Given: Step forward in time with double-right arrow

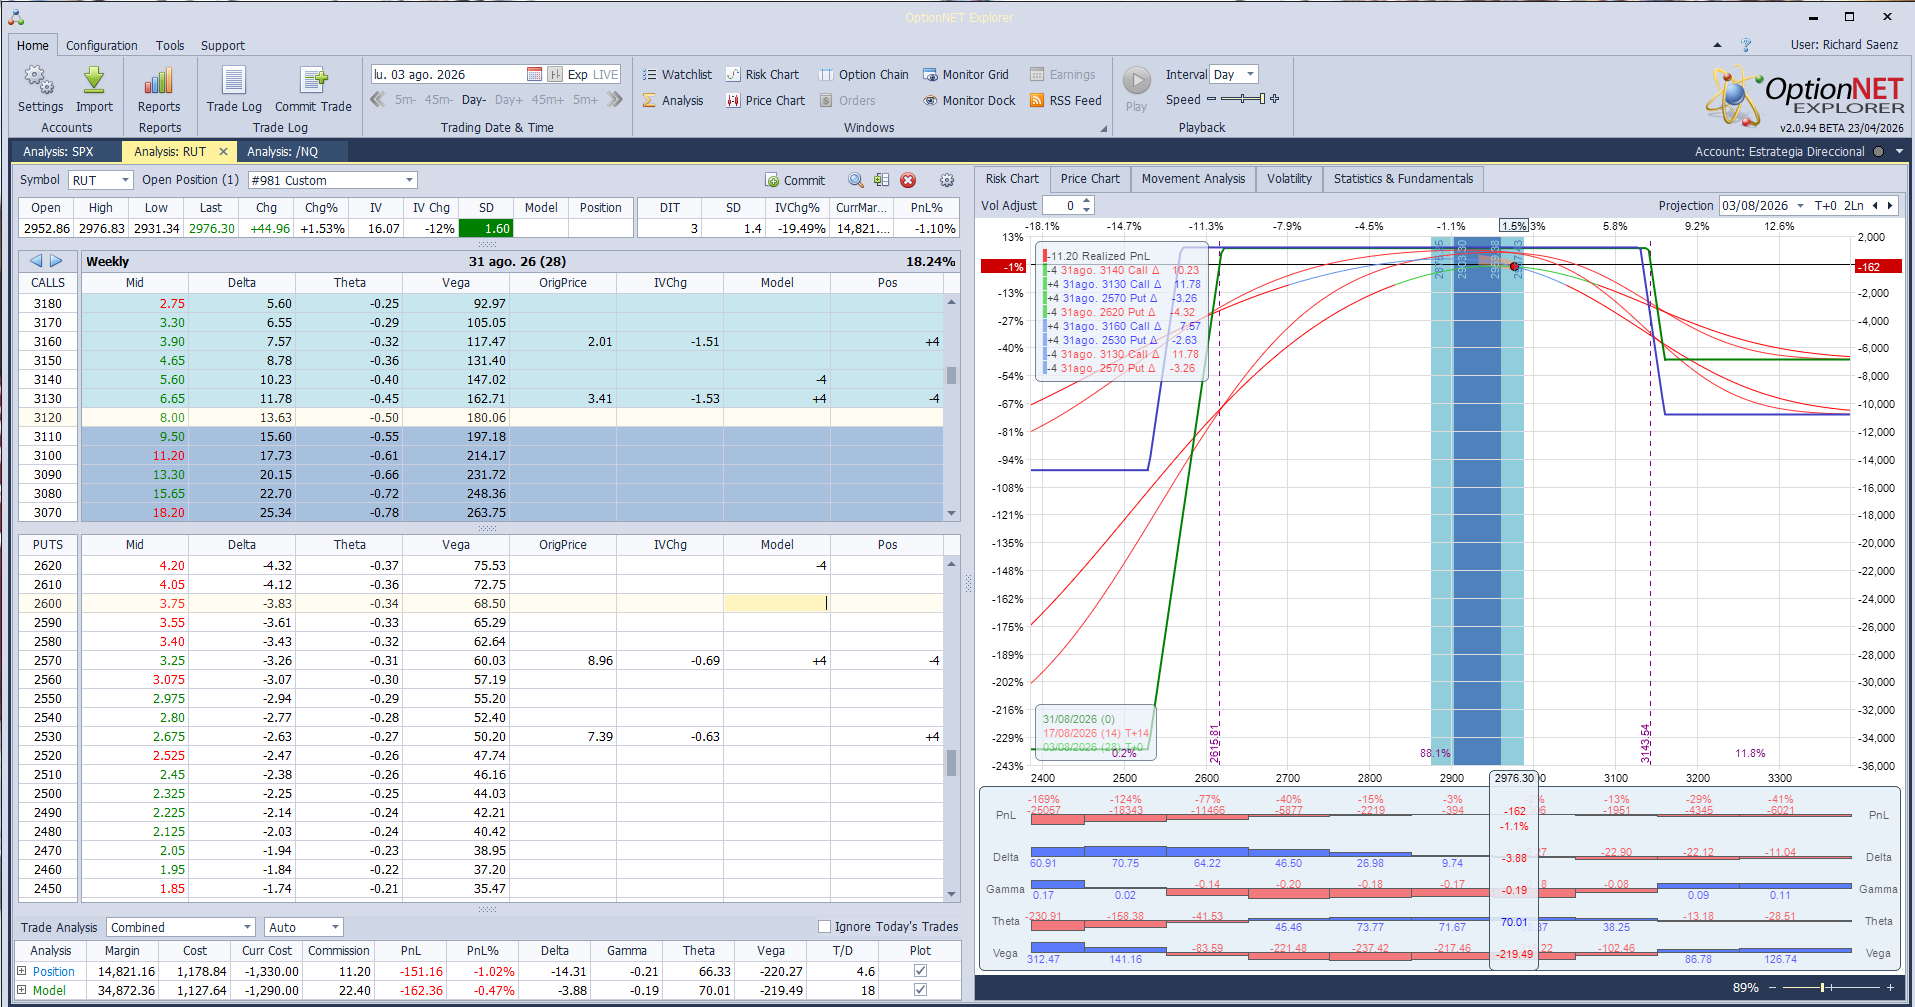Looking at the screenshot, I should click(615, 99).
